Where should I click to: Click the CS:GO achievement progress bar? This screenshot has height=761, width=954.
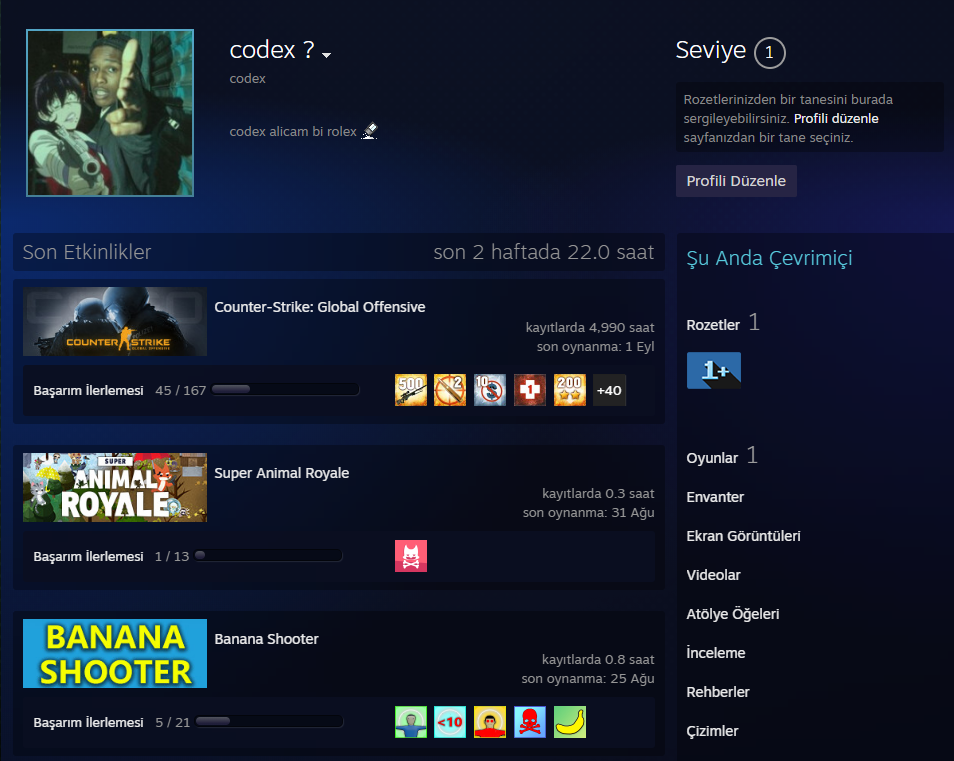285,390
